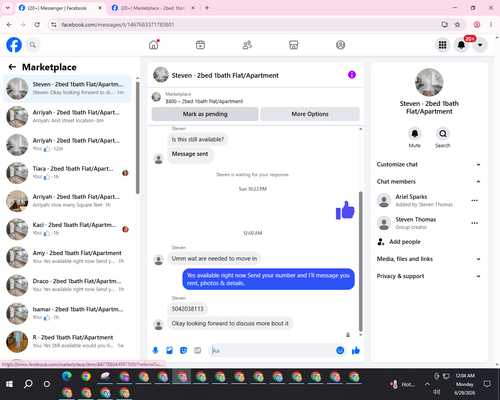The image size is (500, 400).
Task: Search in conversation icon
Action: click(443, 134)
